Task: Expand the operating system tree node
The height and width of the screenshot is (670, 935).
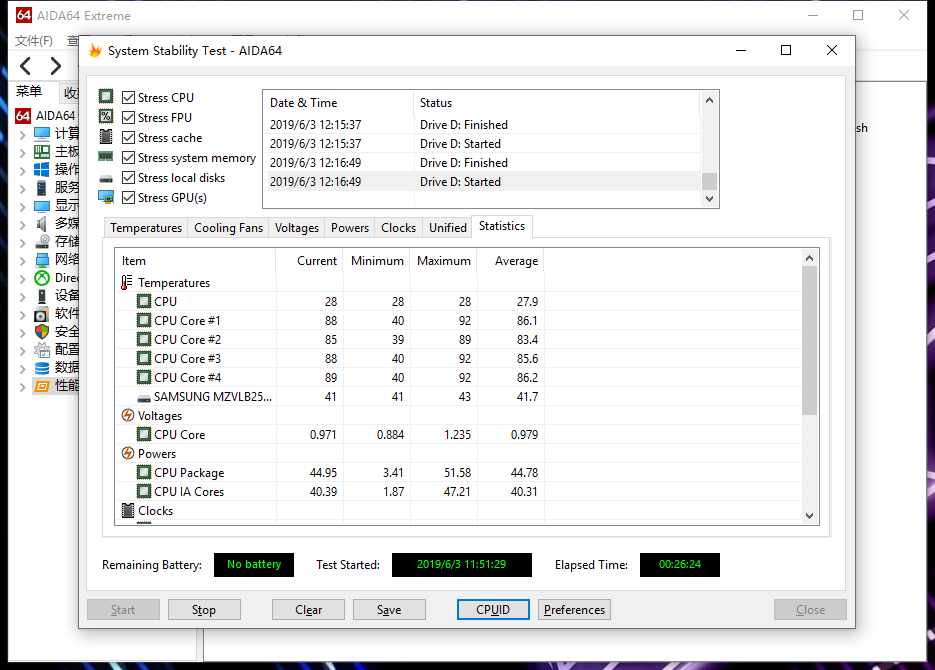Action: coord(23,171)
